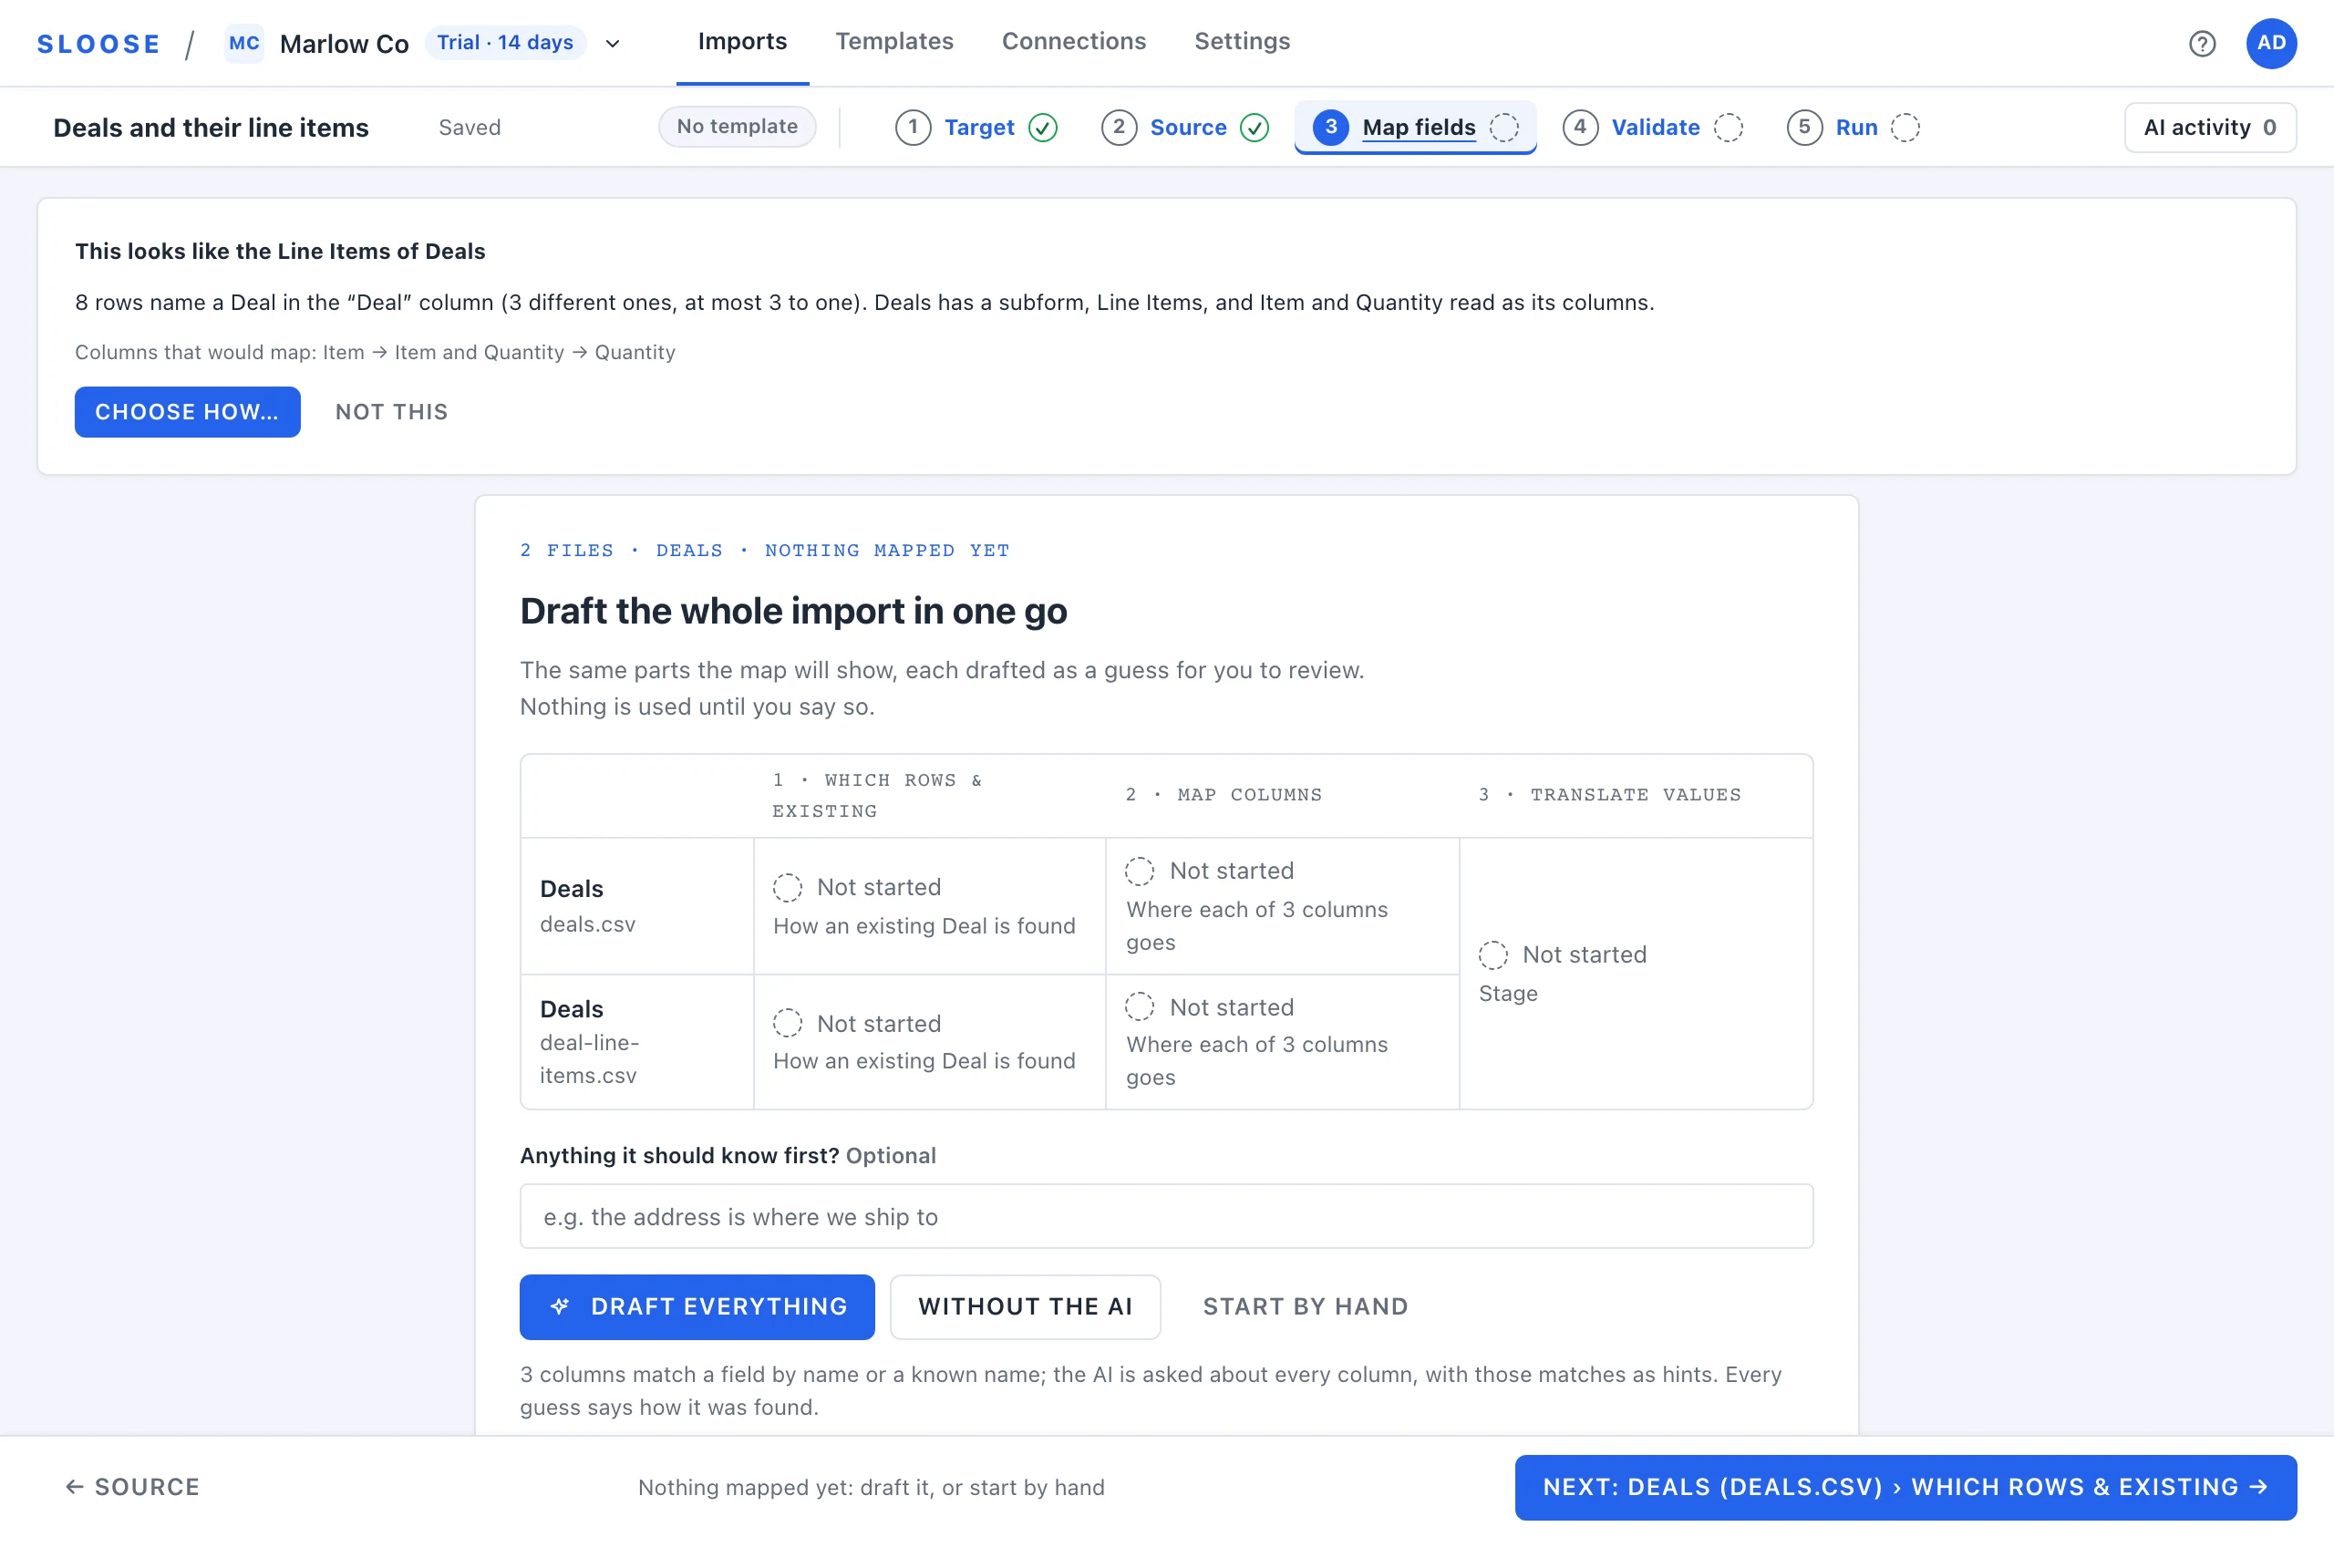Click the No template pill

pos(737,127)
